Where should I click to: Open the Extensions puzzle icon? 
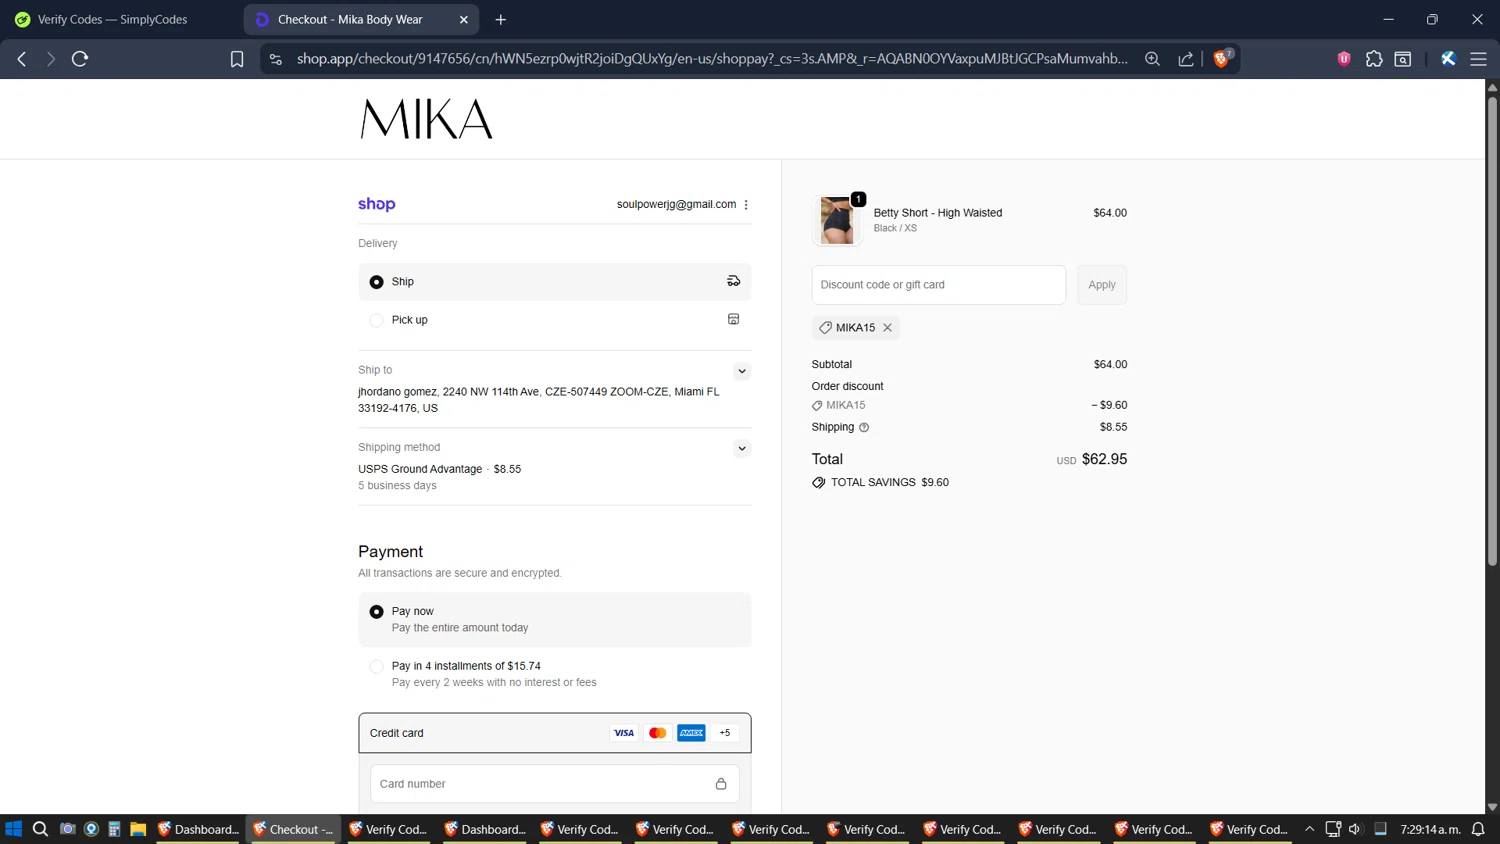(x=1374, y=59)
